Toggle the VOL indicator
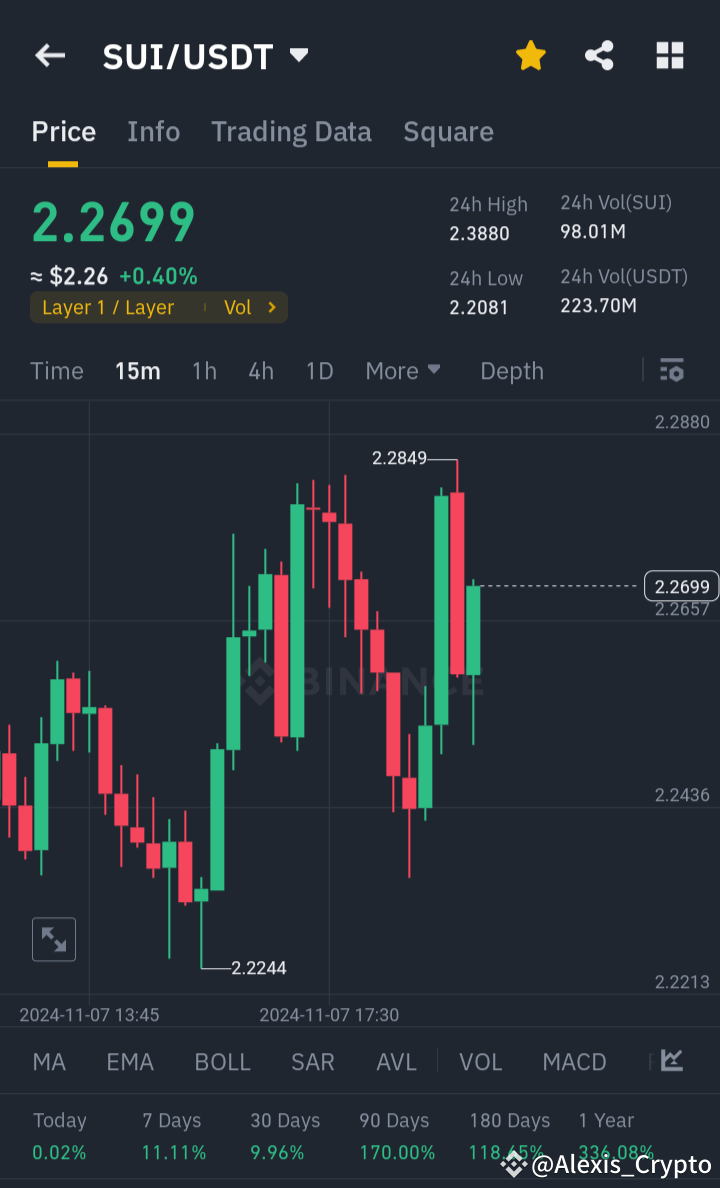 point(480,1061)
